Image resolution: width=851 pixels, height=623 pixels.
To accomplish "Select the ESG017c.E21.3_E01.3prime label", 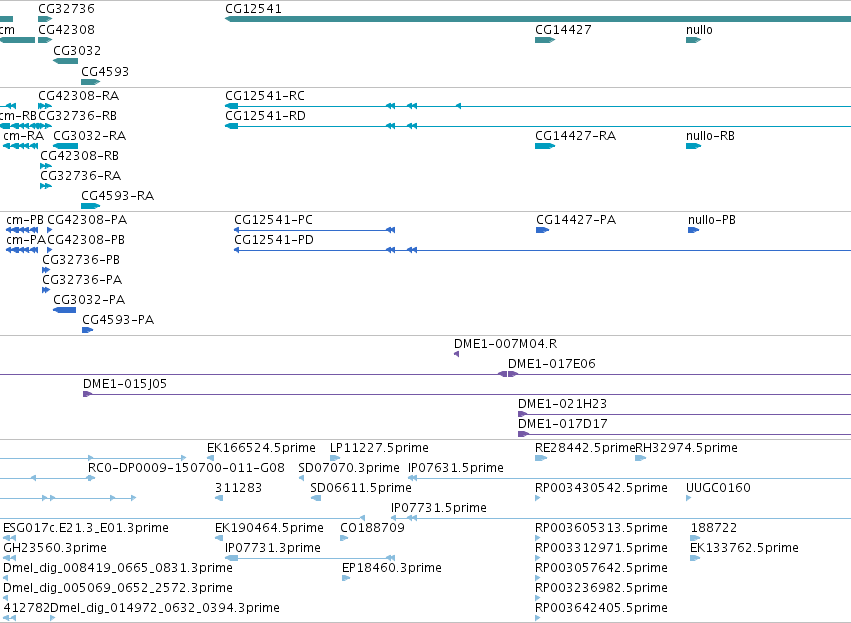I will click(86, 528).
